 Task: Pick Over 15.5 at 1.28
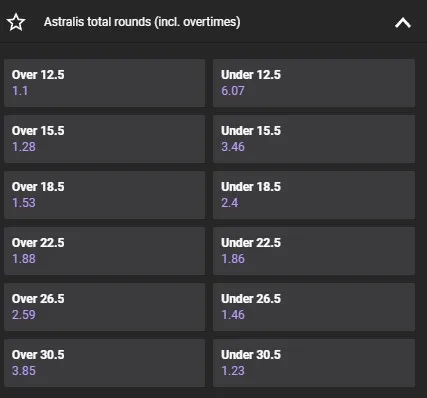click(x=104, y=139)
